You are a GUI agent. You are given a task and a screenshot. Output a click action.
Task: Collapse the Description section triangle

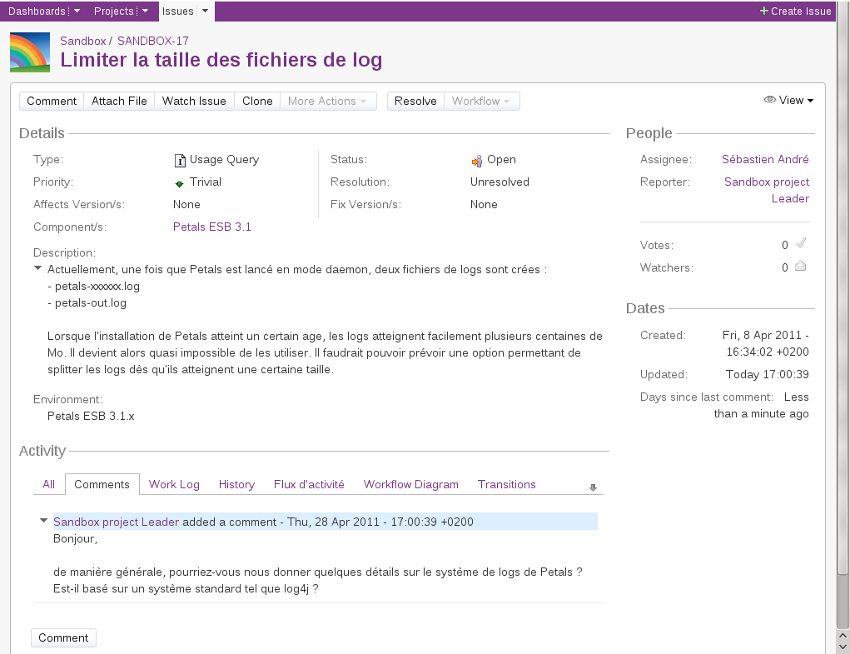(38, 268)
